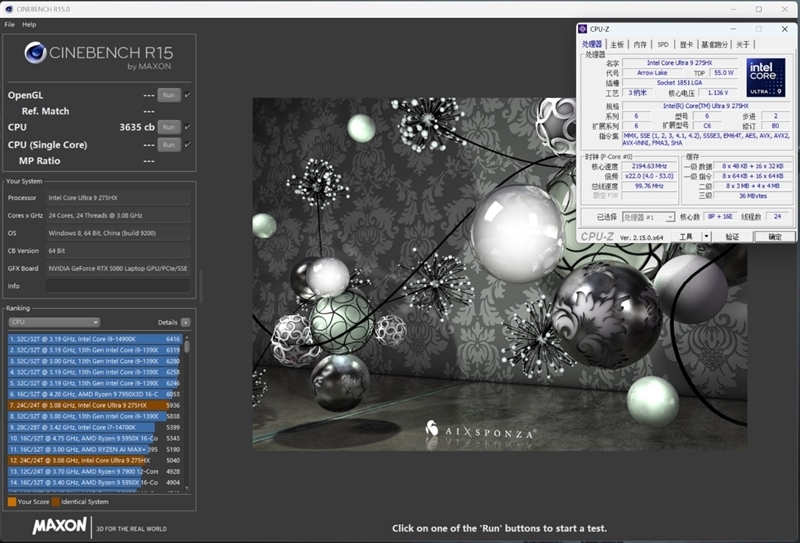800x543 pixels.
Task: Switch to the 内存 tab in CPU-Z
Action: (x=640, y=44)
